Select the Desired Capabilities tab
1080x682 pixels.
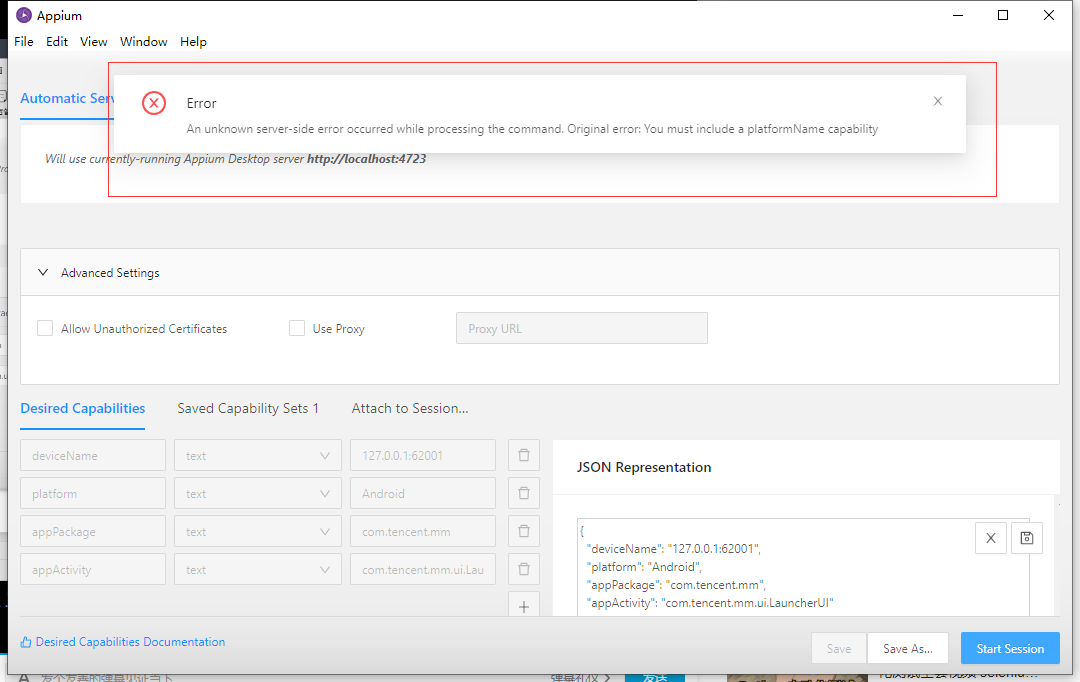tap(83, 409)
